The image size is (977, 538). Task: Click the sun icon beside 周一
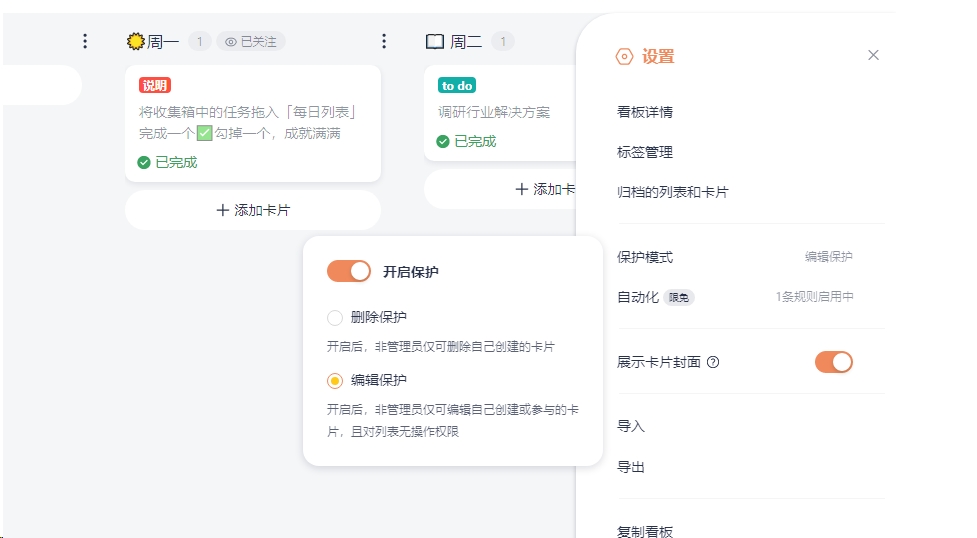point(136,41)
